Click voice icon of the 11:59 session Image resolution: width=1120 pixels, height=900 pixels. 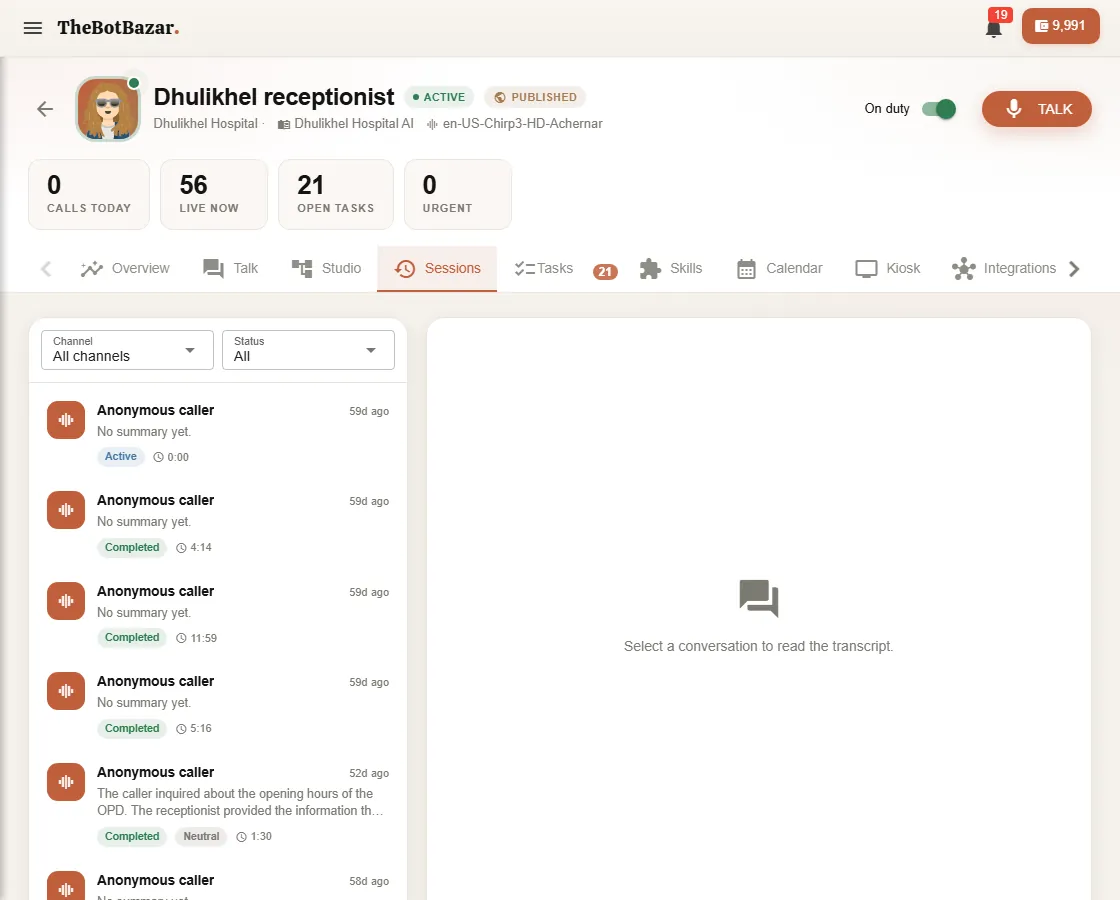[66, 601]
